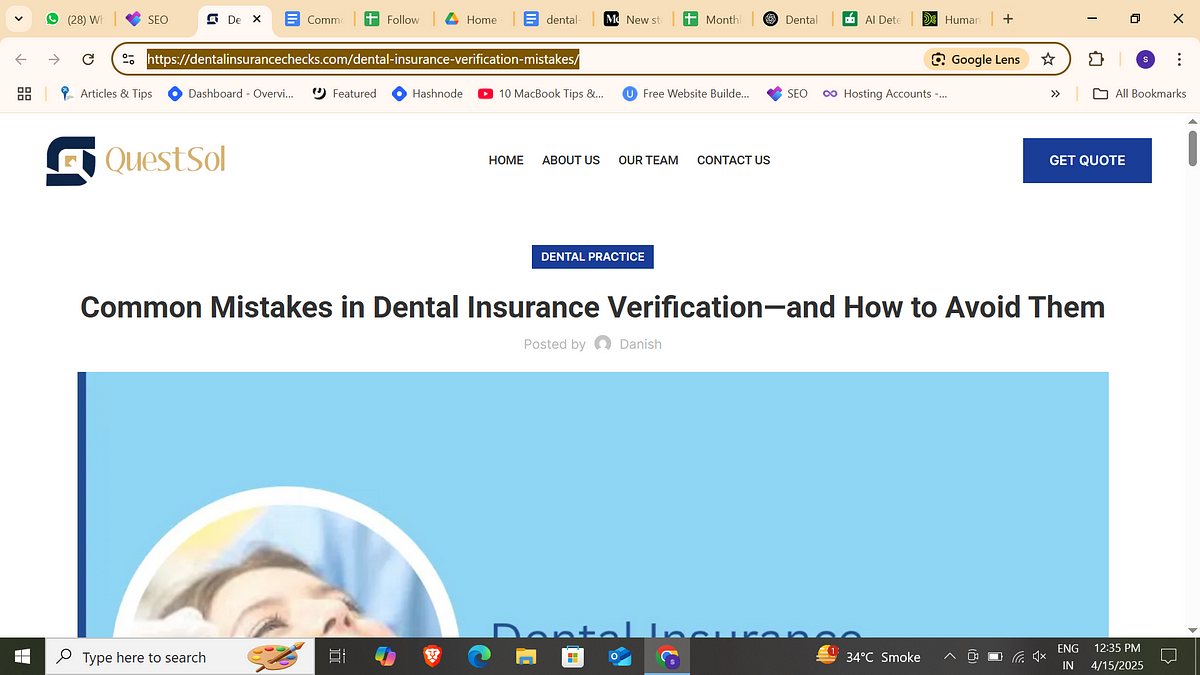Screen dimensions: 1200x675
Task: Open author Danish profile link
Action: click(640, 344)
